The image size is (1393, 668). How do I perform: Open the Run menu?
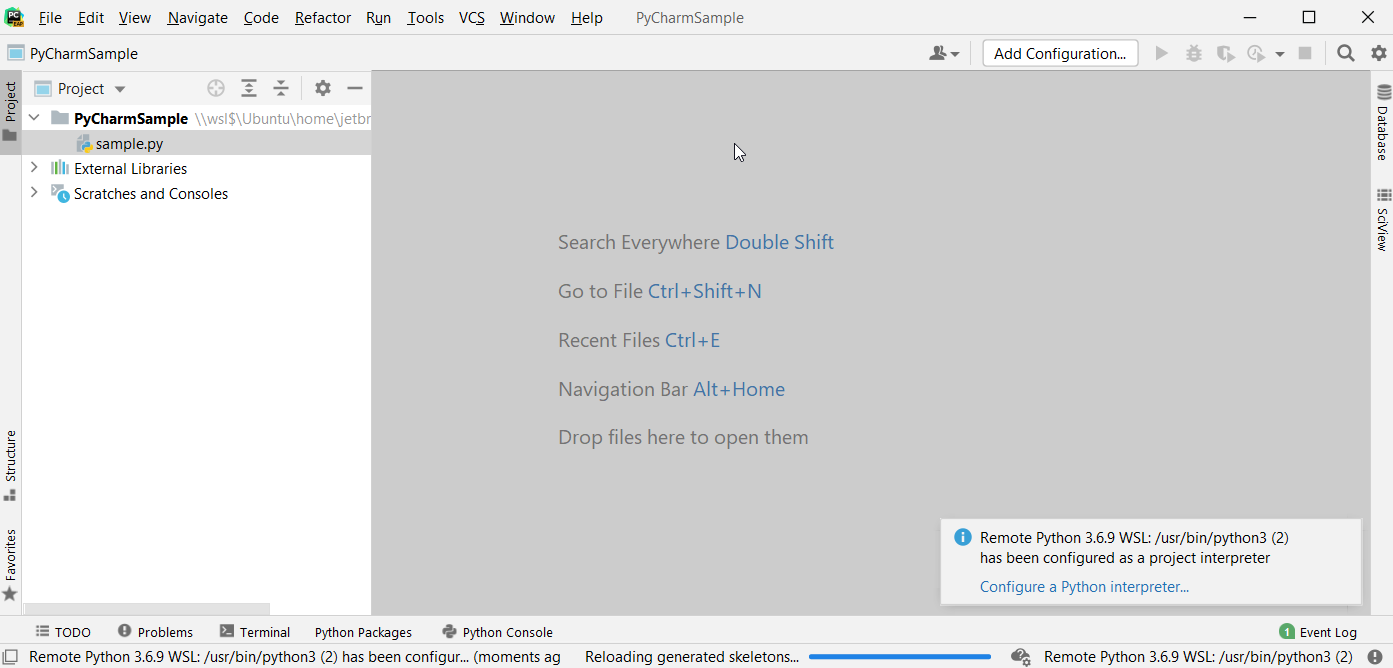(379, 18)
